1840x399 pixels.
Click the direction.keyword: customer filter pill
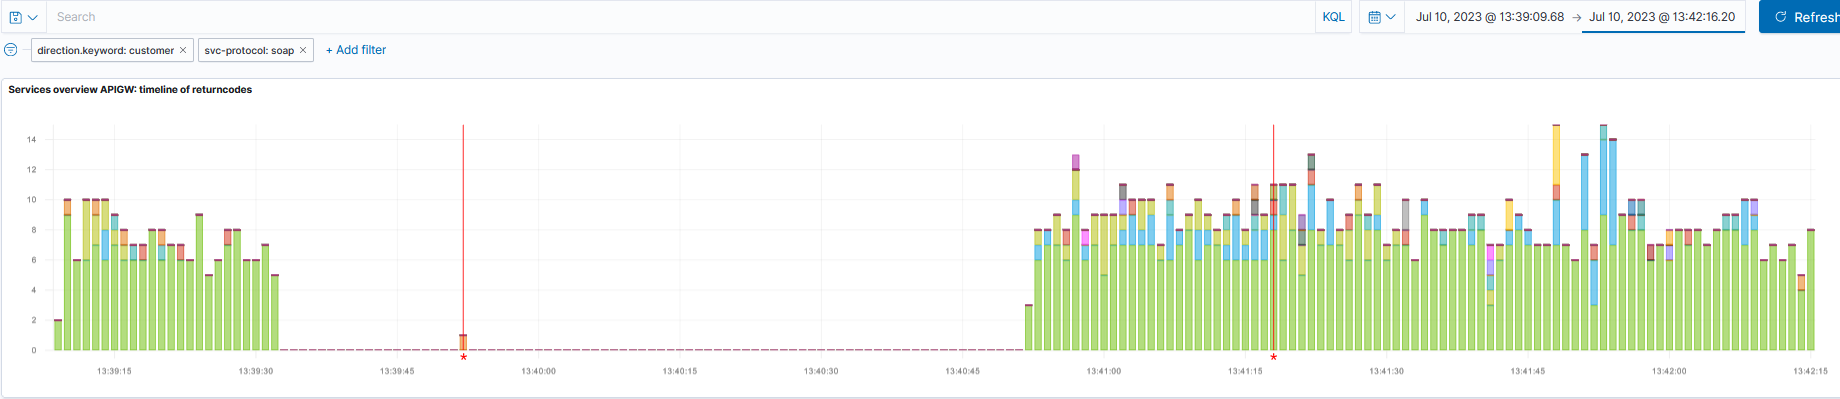[x=105, y=50]
